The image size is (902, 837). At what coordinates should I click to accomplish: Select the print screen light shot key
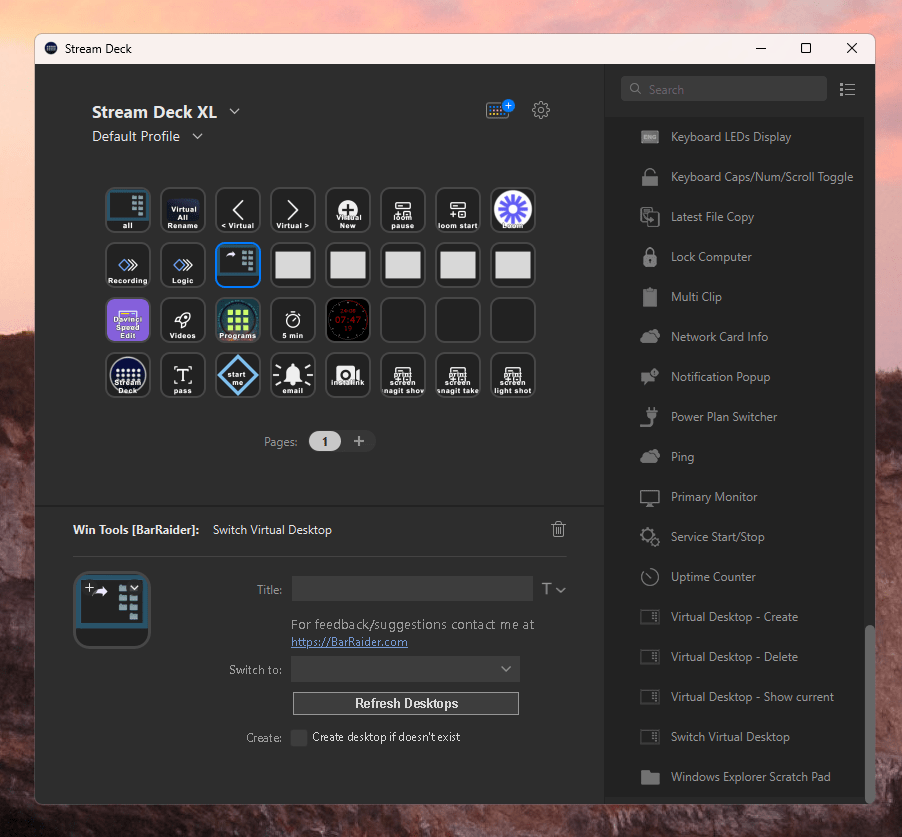513,375
